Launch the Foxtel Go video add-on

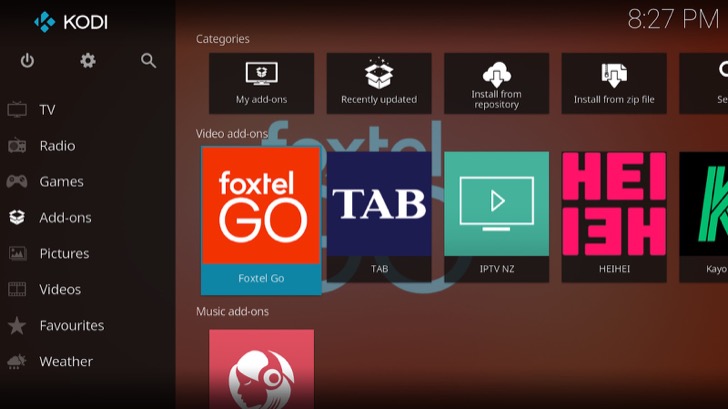click(x=261, y=216)
